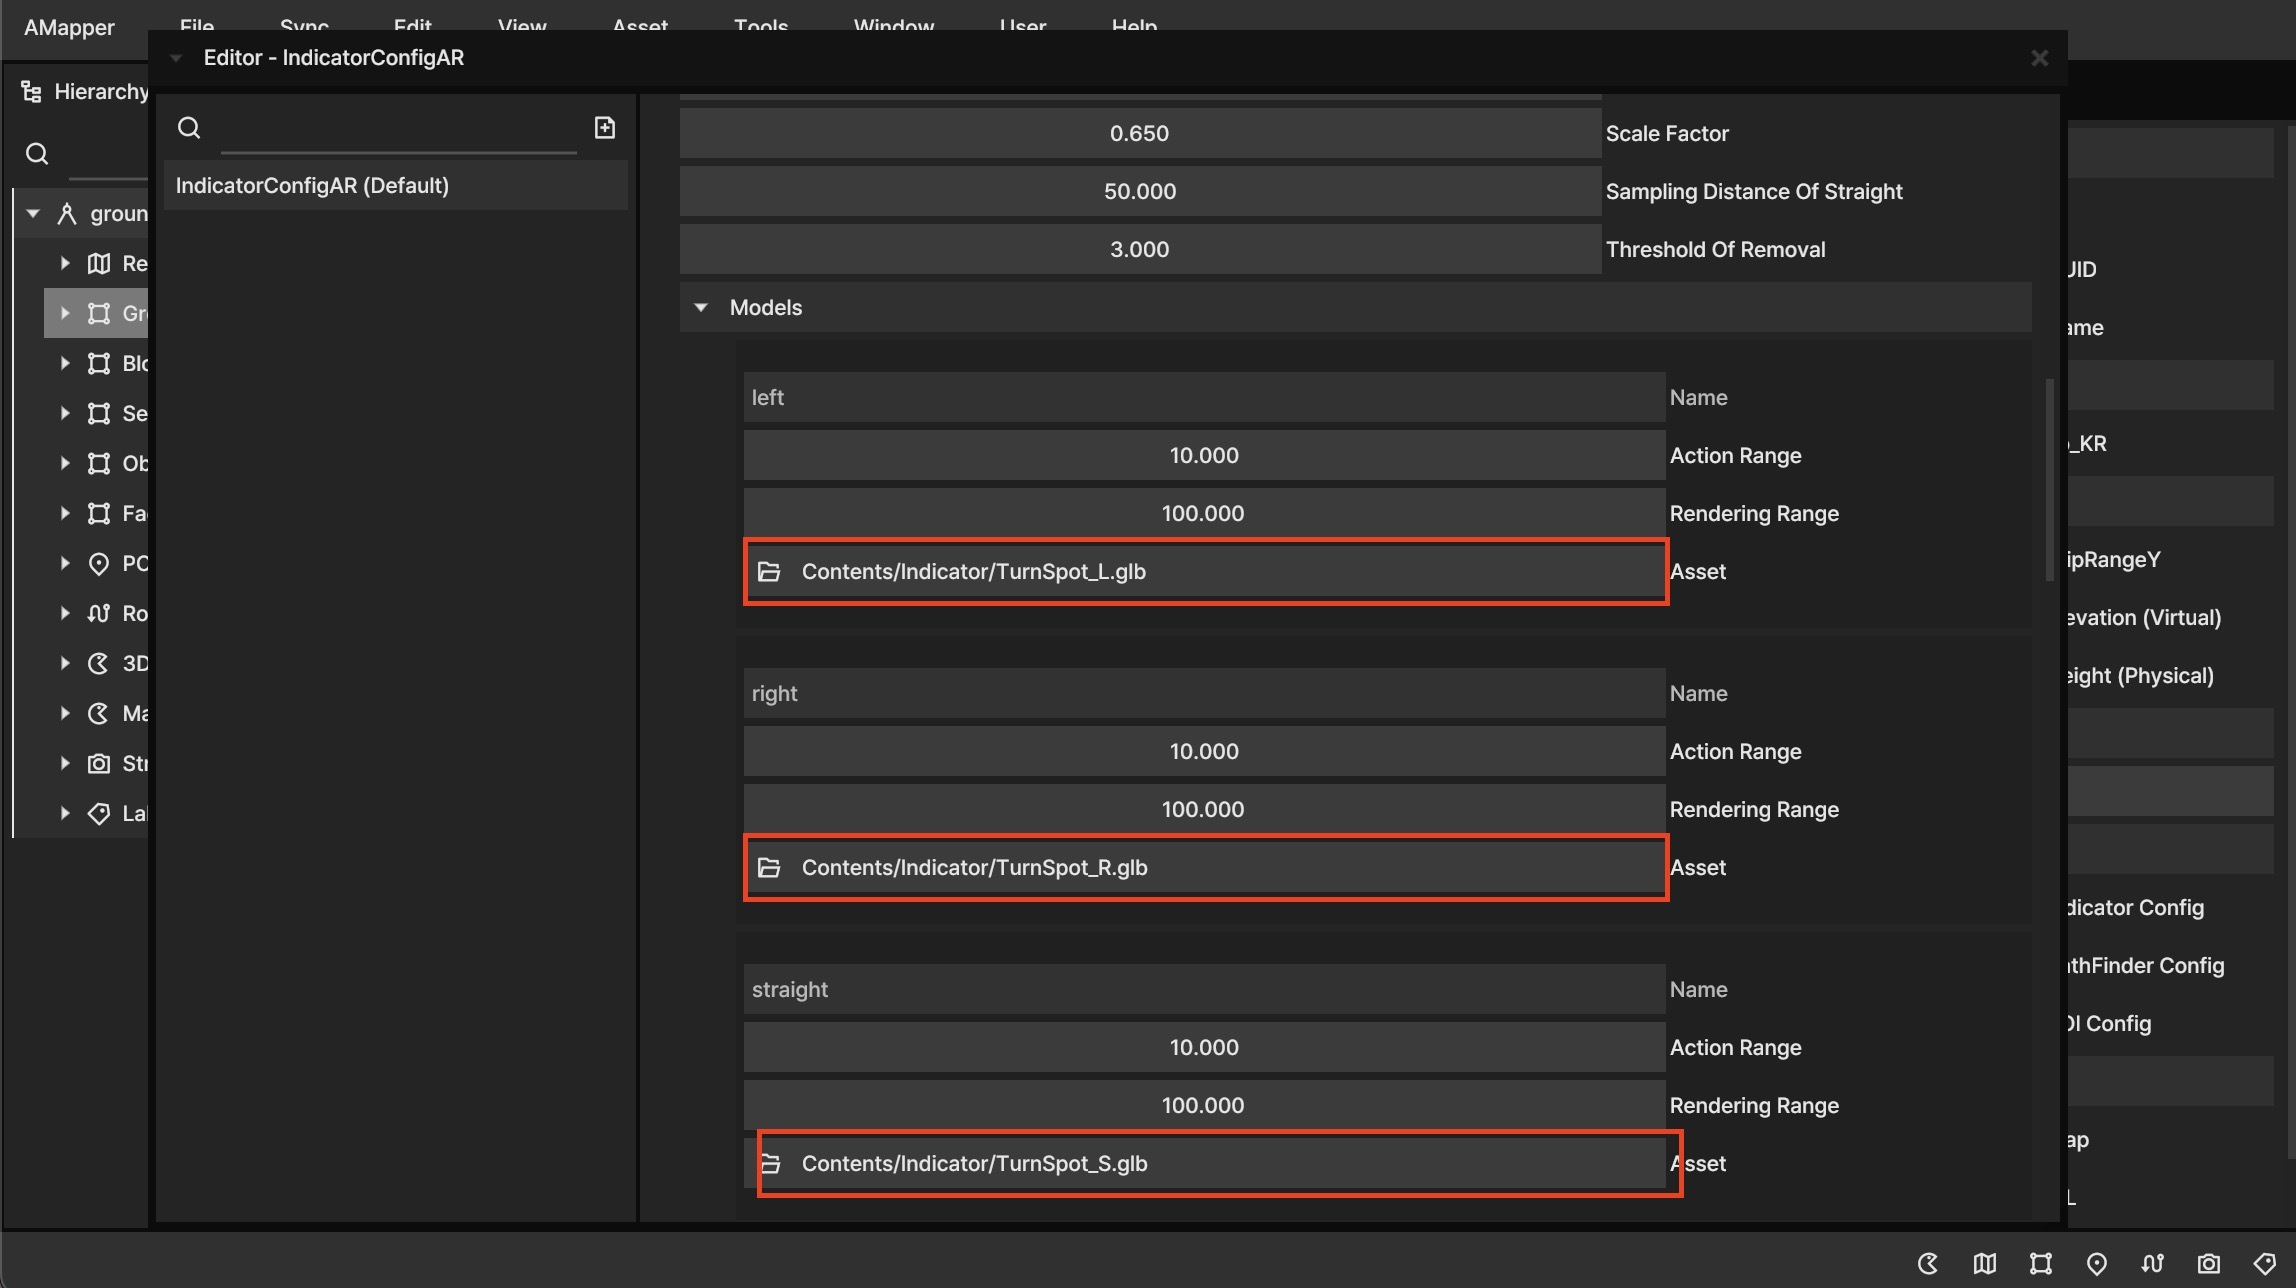Collapse the ground root tree node
Screen dimensions: 2296x1288
point(33,213)
